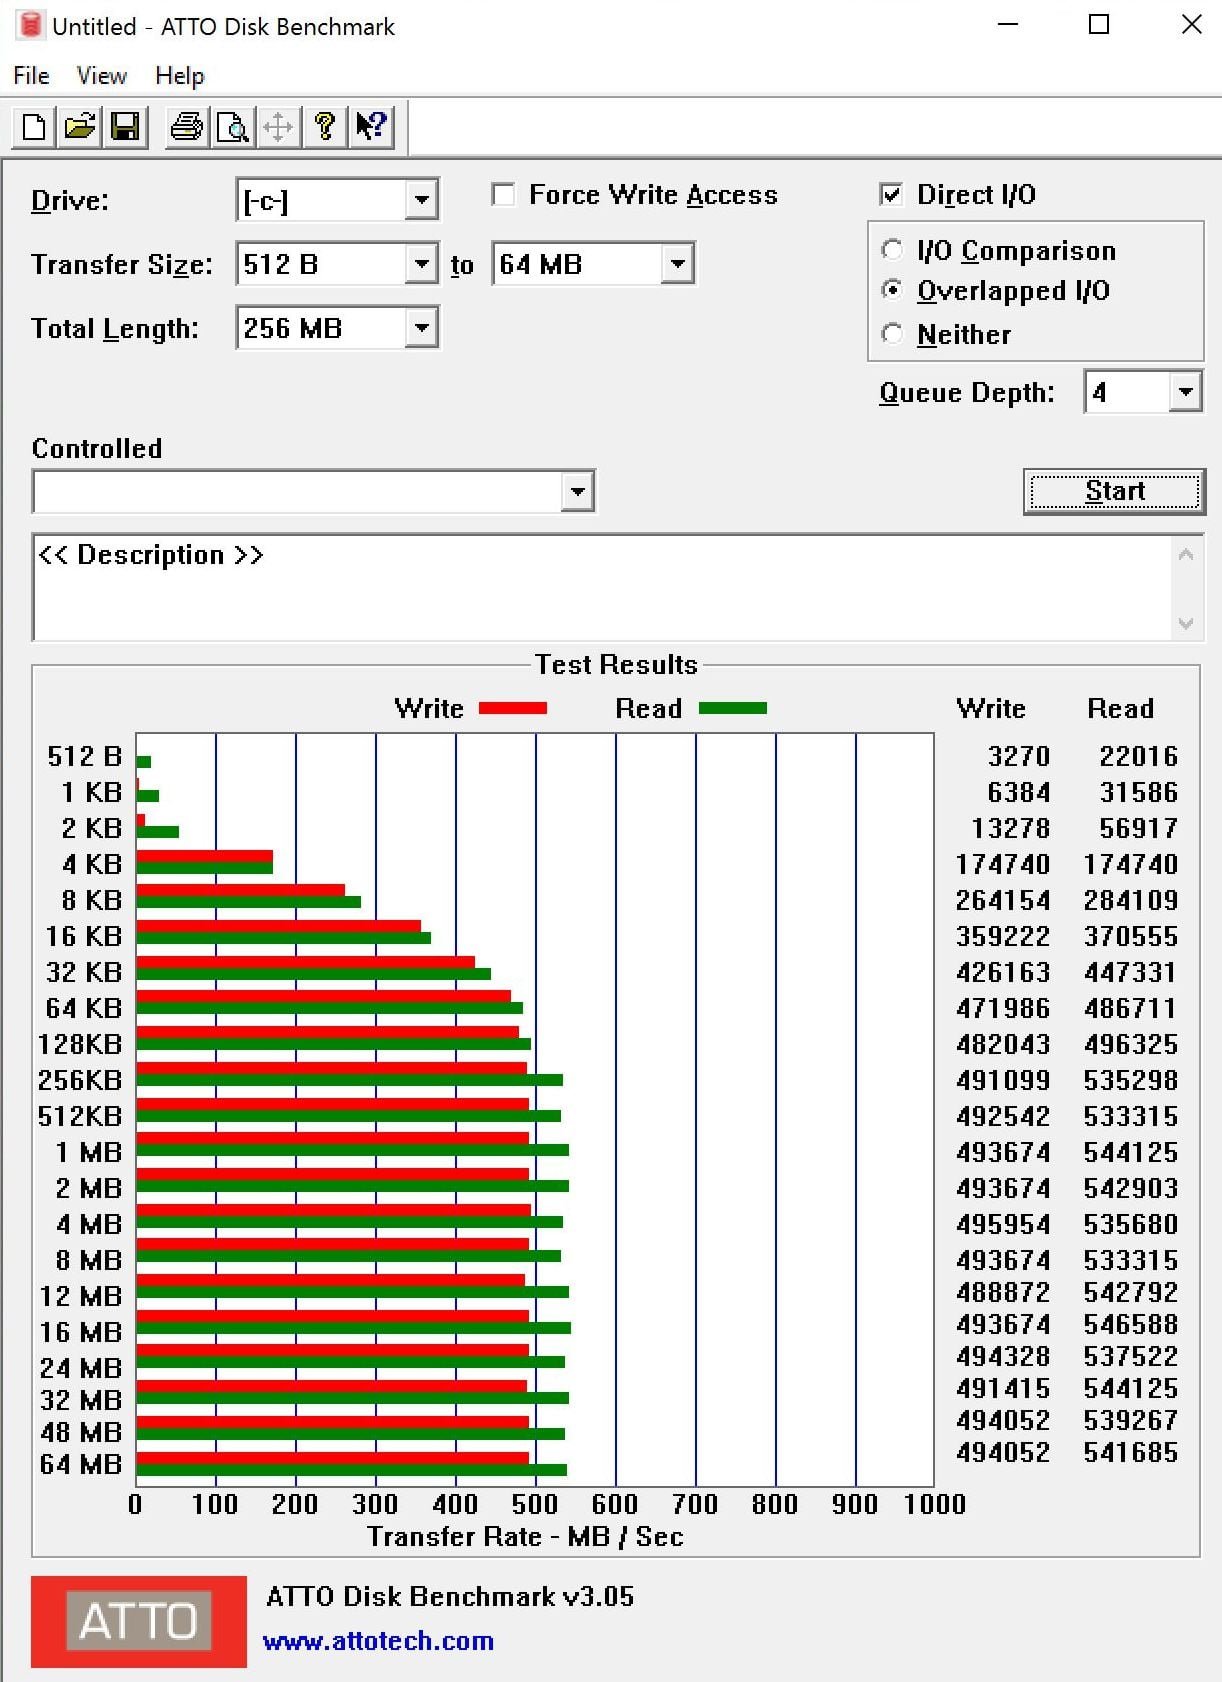Viewport: 1222px width, 1682px height.
Task: Click the Test Results heading
Action: click(x=616, y=664)
